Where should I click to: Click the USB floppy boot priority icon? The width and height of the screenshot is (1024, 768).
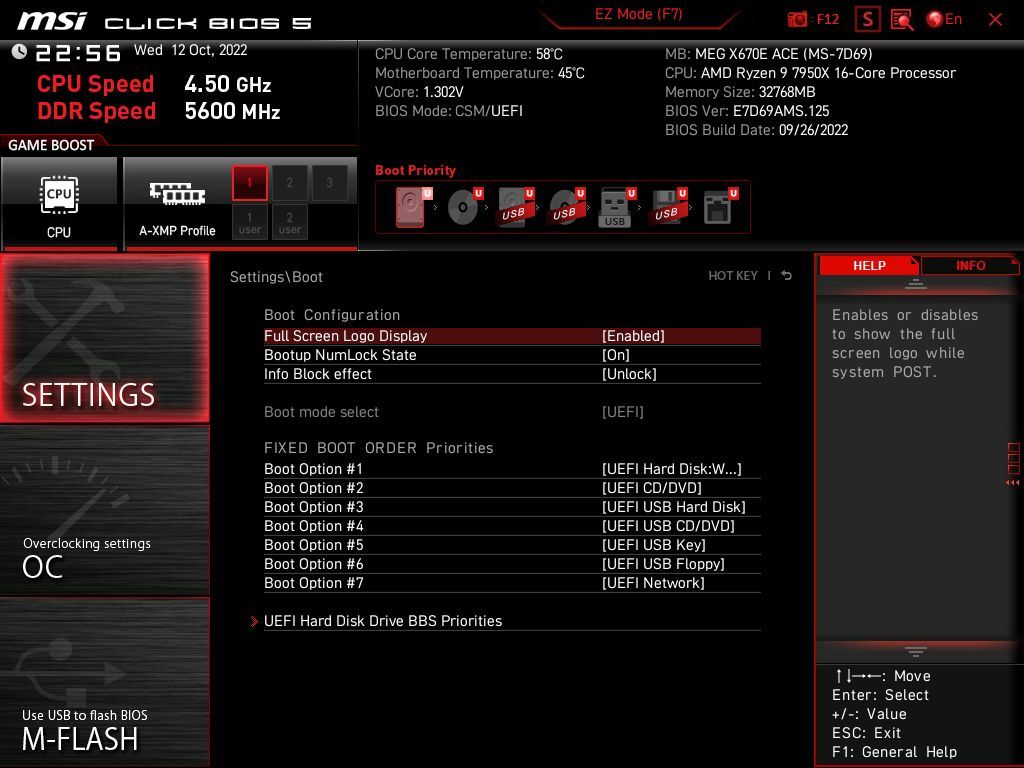point(667,207)
